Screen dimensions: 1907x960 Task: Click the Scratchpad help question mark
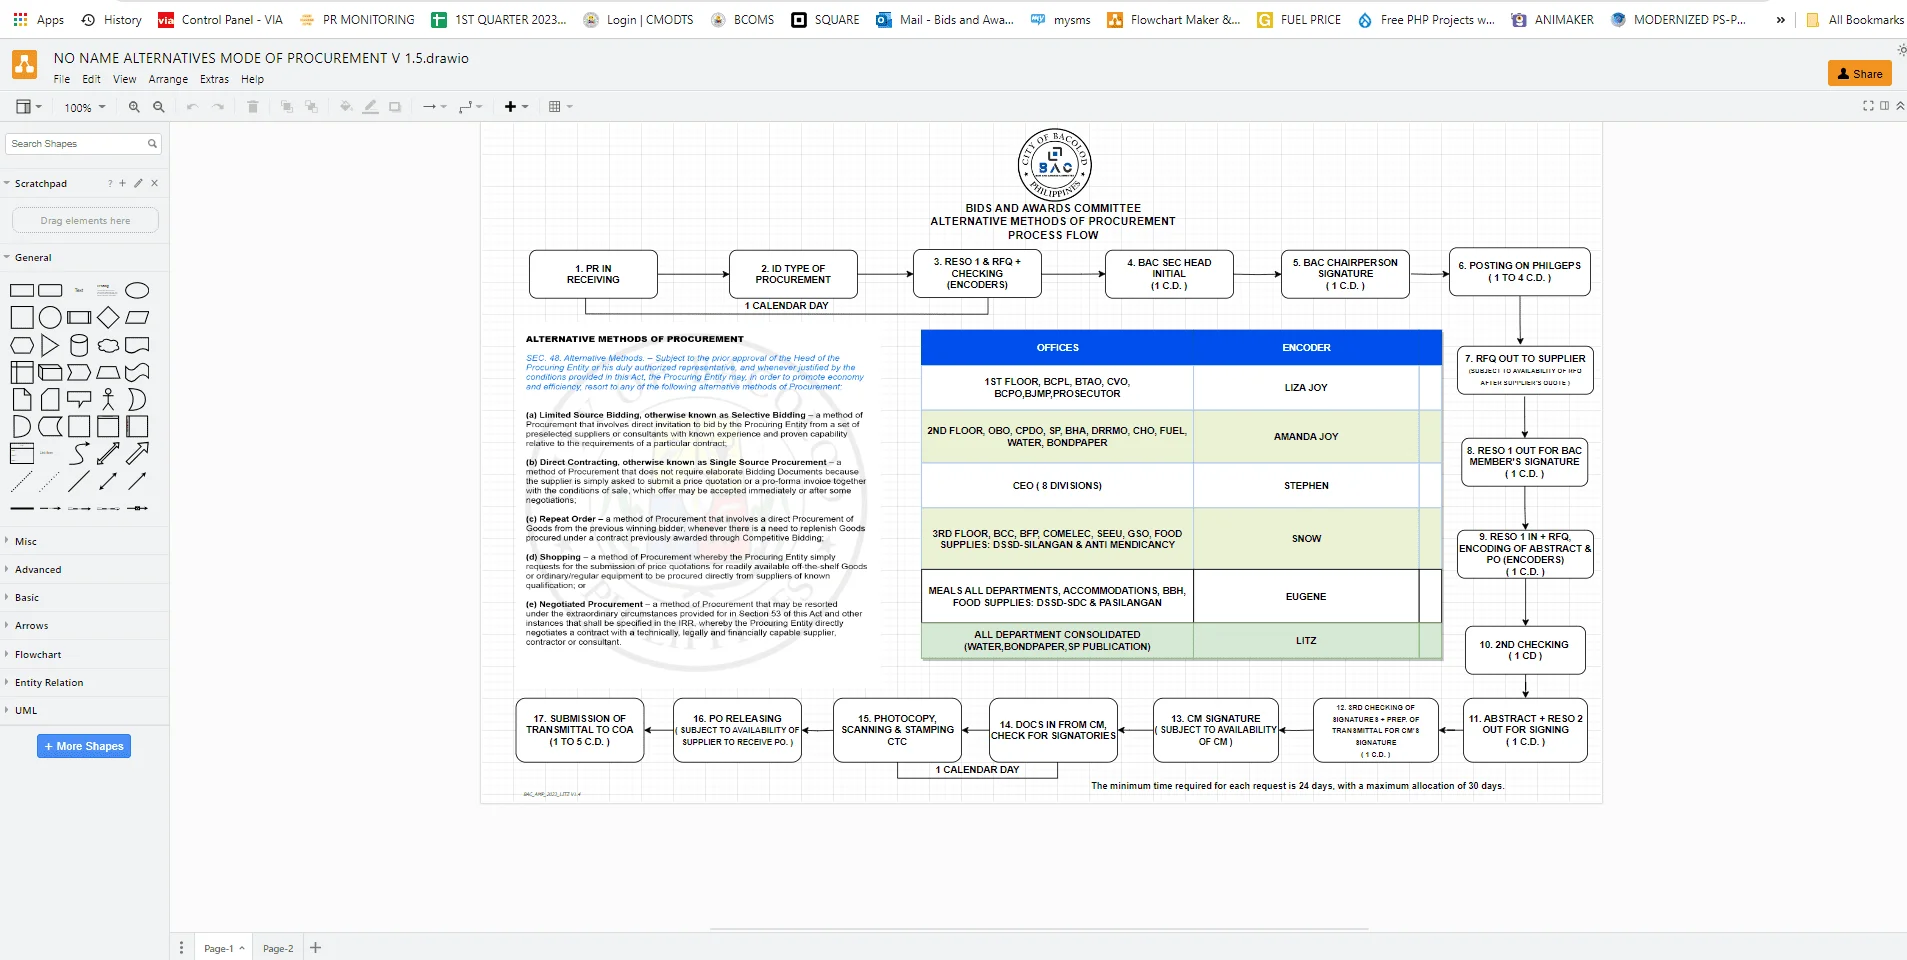110,184
